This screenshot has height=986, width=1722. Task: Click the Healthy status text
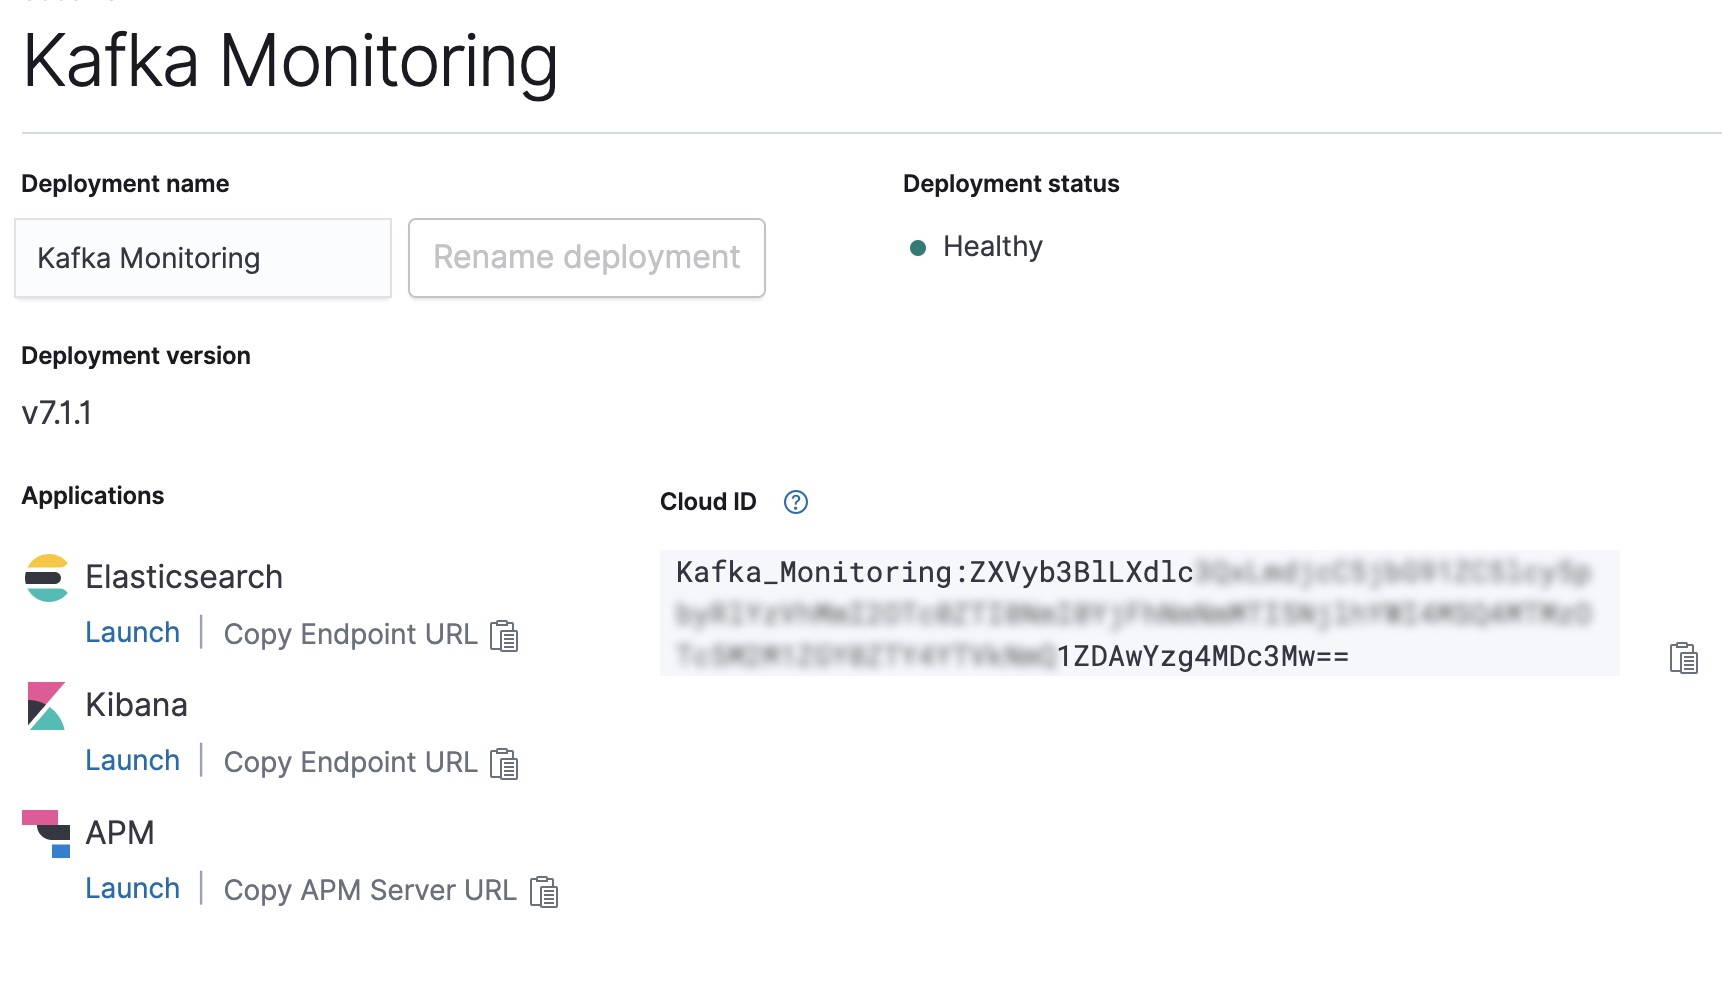(993, 247)
